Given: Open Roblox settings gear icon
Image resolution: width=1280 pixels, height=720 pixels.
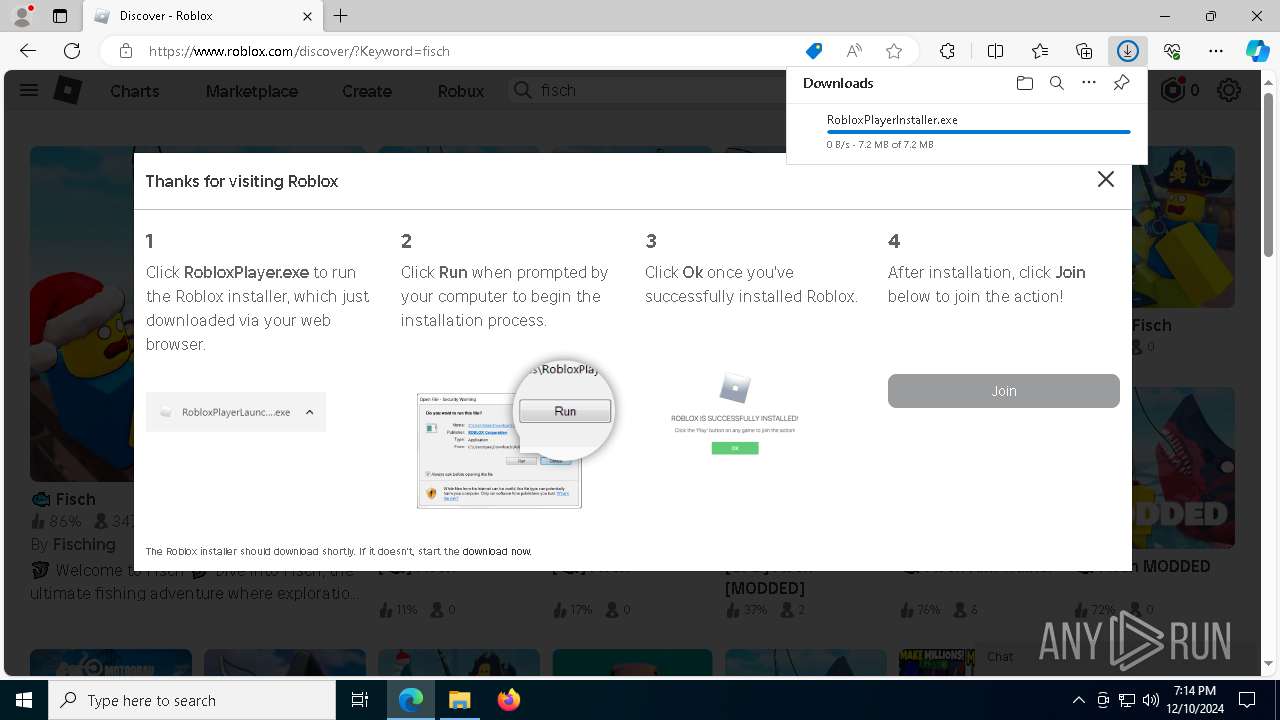Looking at the screenshot, I should coord(1229,91).
